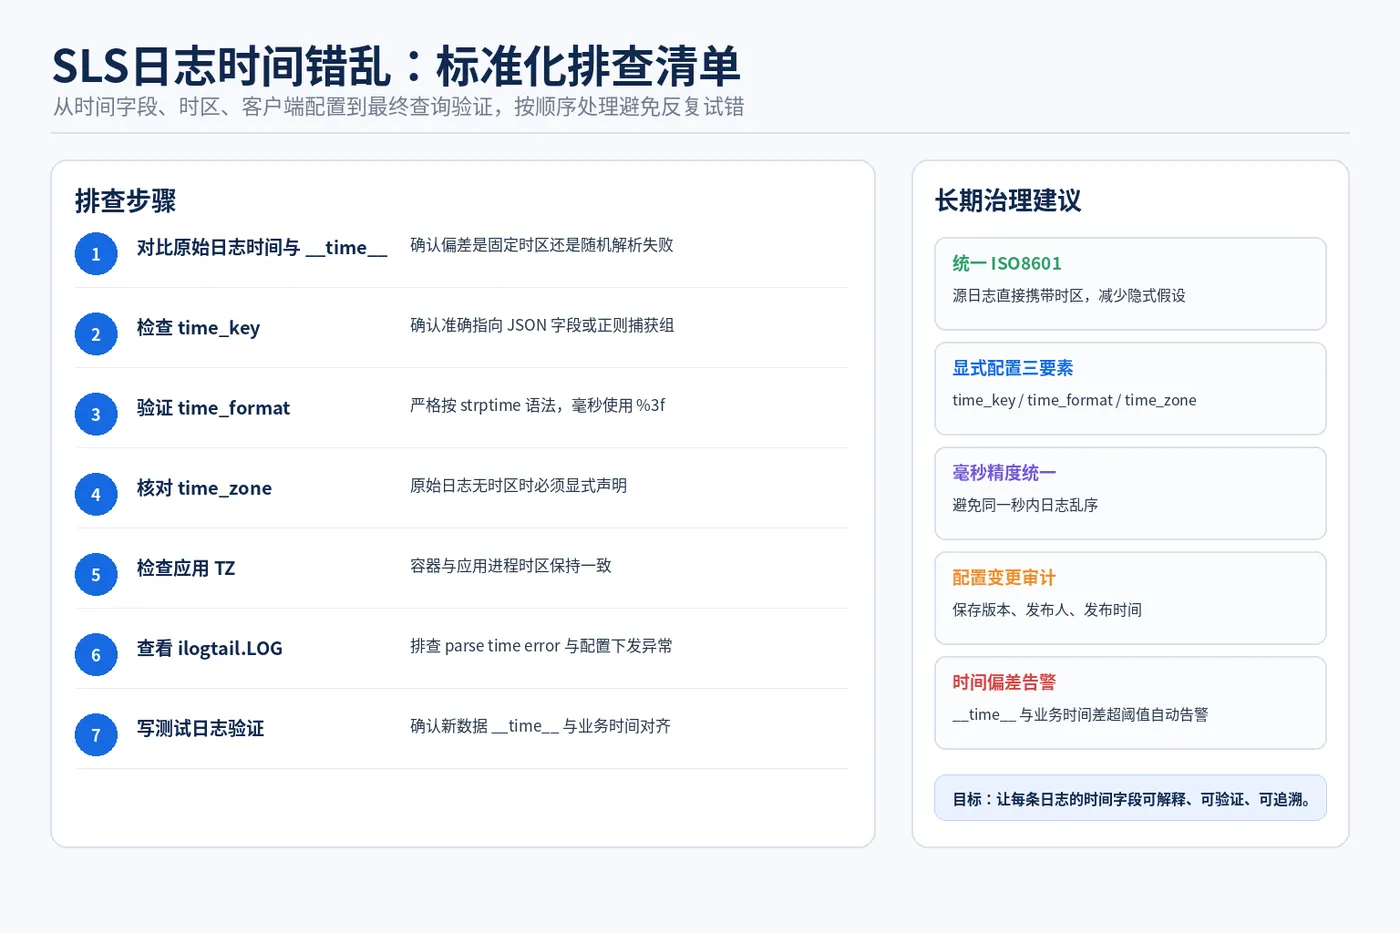The height and width of the screenshot is (933, 1400).
Task: Select the '写测试日志验证' step title
Action: coord(200,728)
